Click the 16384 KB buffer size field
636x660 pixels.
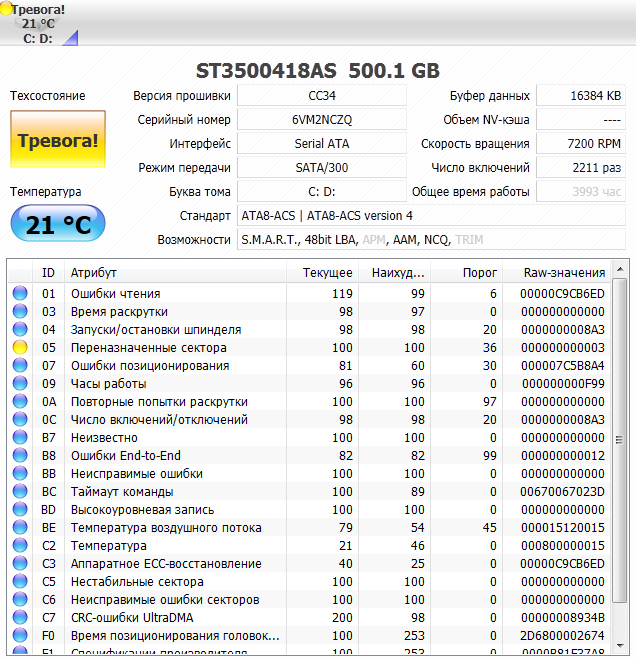(581, 96)
